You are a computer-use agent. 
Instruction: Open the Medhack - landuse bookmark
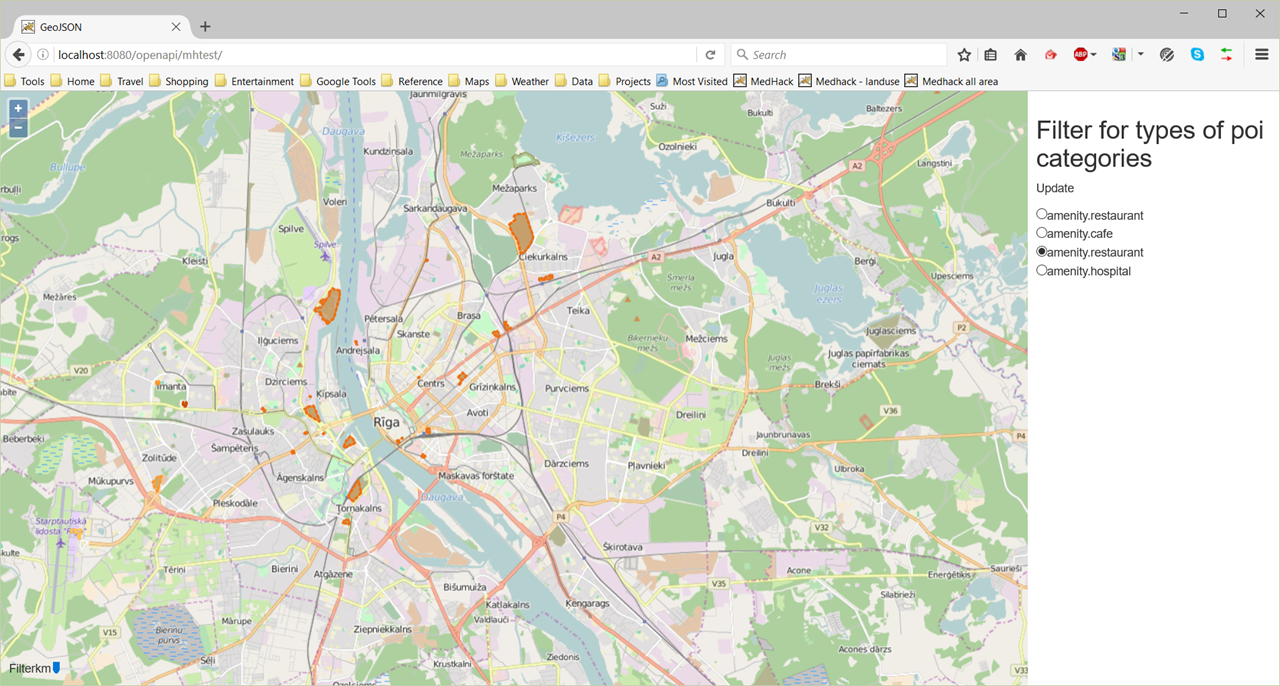coord(848,81)
